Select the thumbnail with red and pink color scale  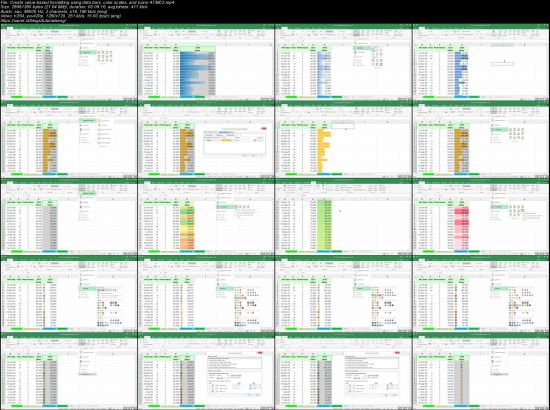coord(481,216)
